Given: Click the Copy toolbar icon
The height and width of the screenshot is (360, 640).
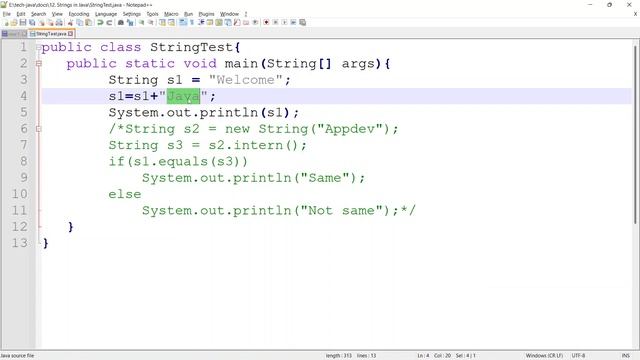Looking at the screenshot, I should pos(80,22).
